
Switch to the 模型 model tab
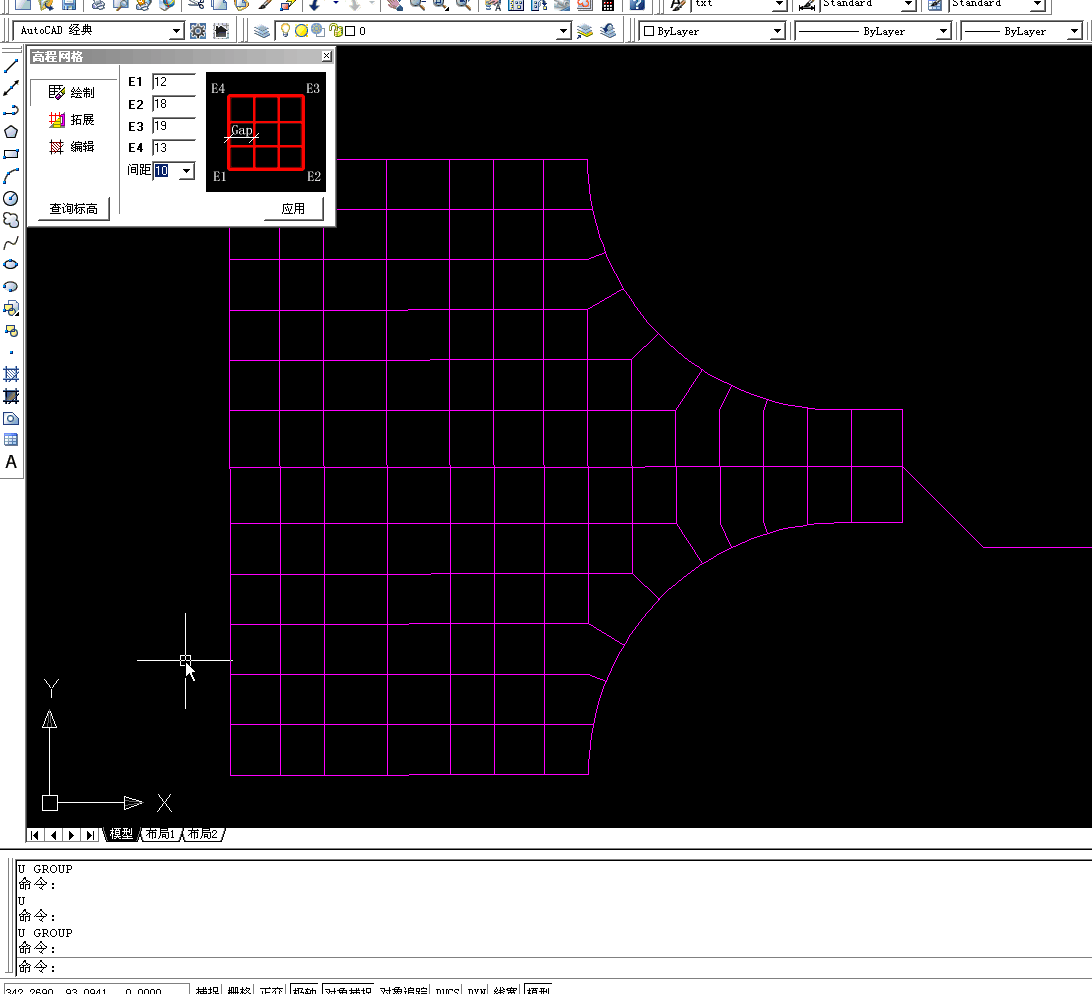(x=121, y=834)
